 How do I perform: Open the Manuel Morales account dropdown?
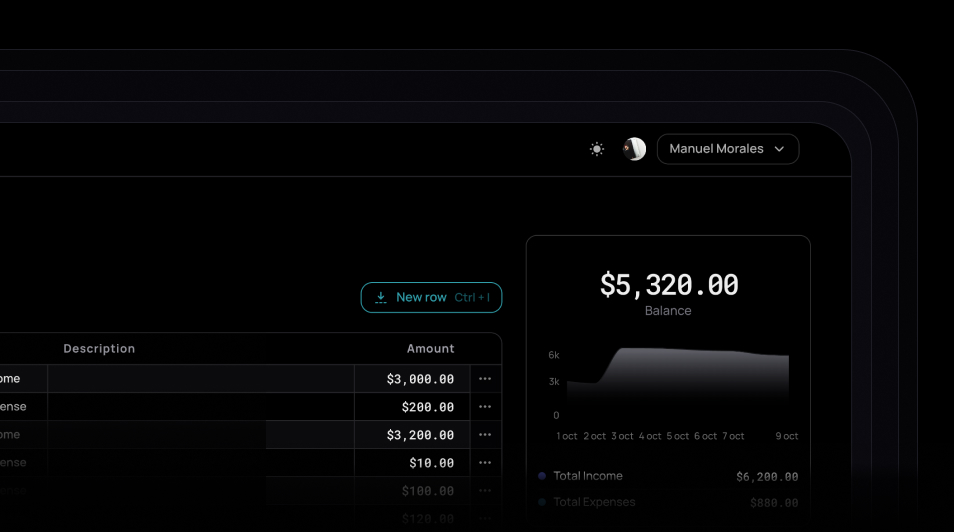pyautogui.click(x=727, y=149)
